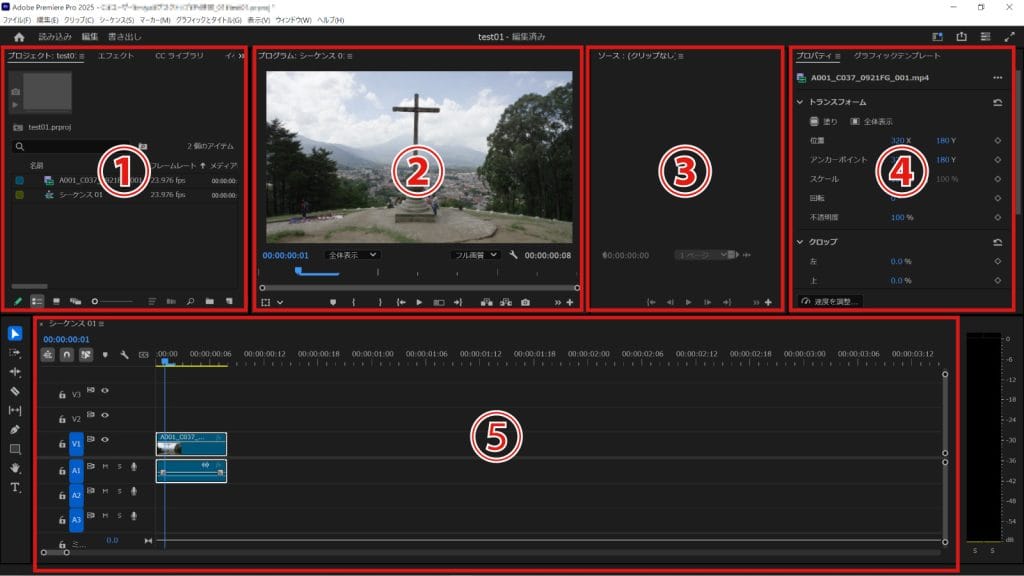Toggle visibility eye for track V2
Screen dimensions: 1024x576
click(105, 415)
